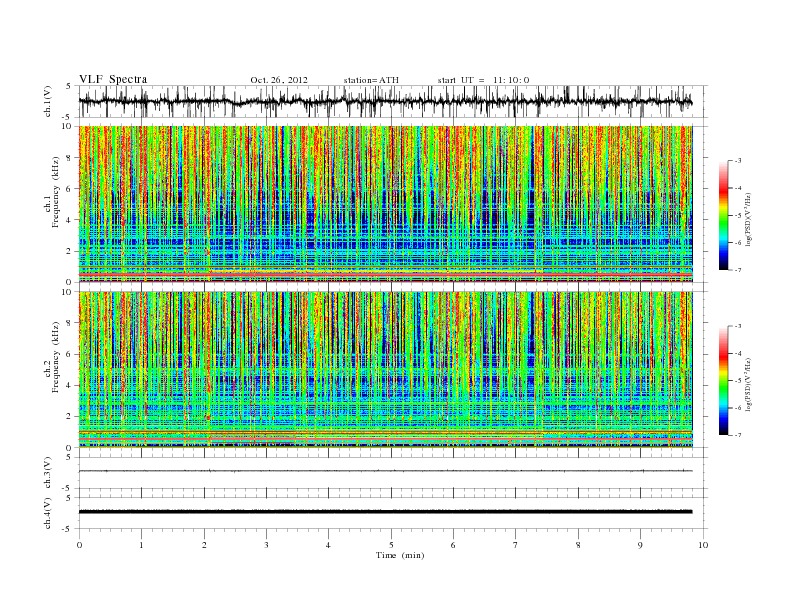Click the "VLF Spectra" plot title

(113, 79)
